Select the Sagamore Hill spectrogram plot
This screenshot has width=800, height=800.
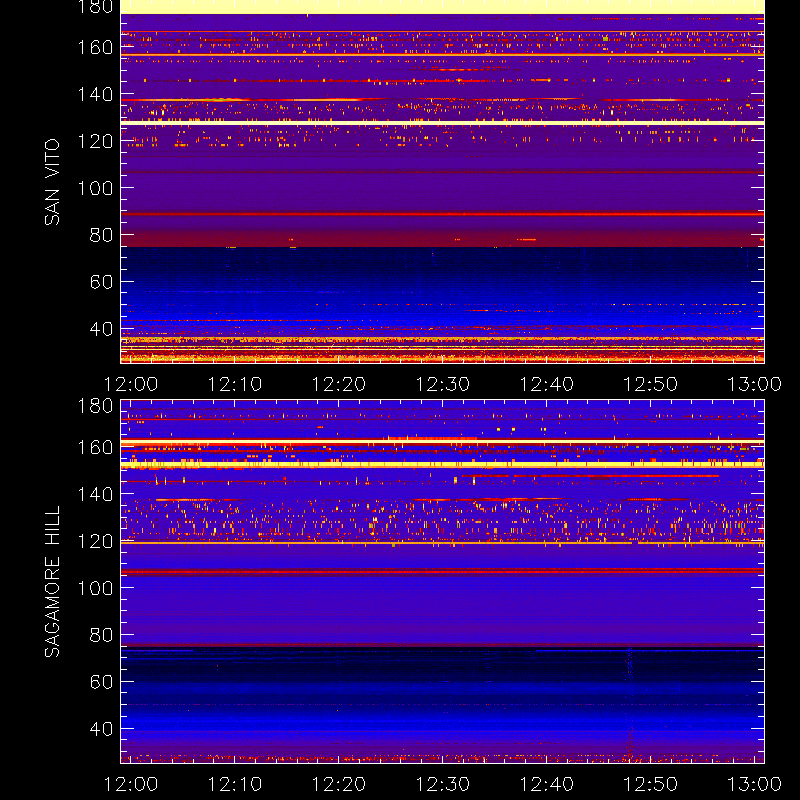[x=442, y=582]
